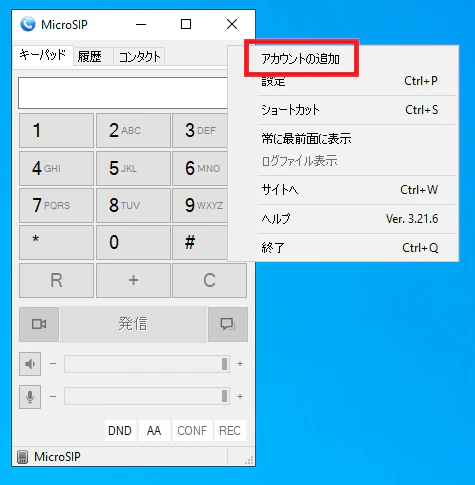Screen dimensions: 475x485
Task: Select サイトへ menu entry
Action: pos(342,190)
